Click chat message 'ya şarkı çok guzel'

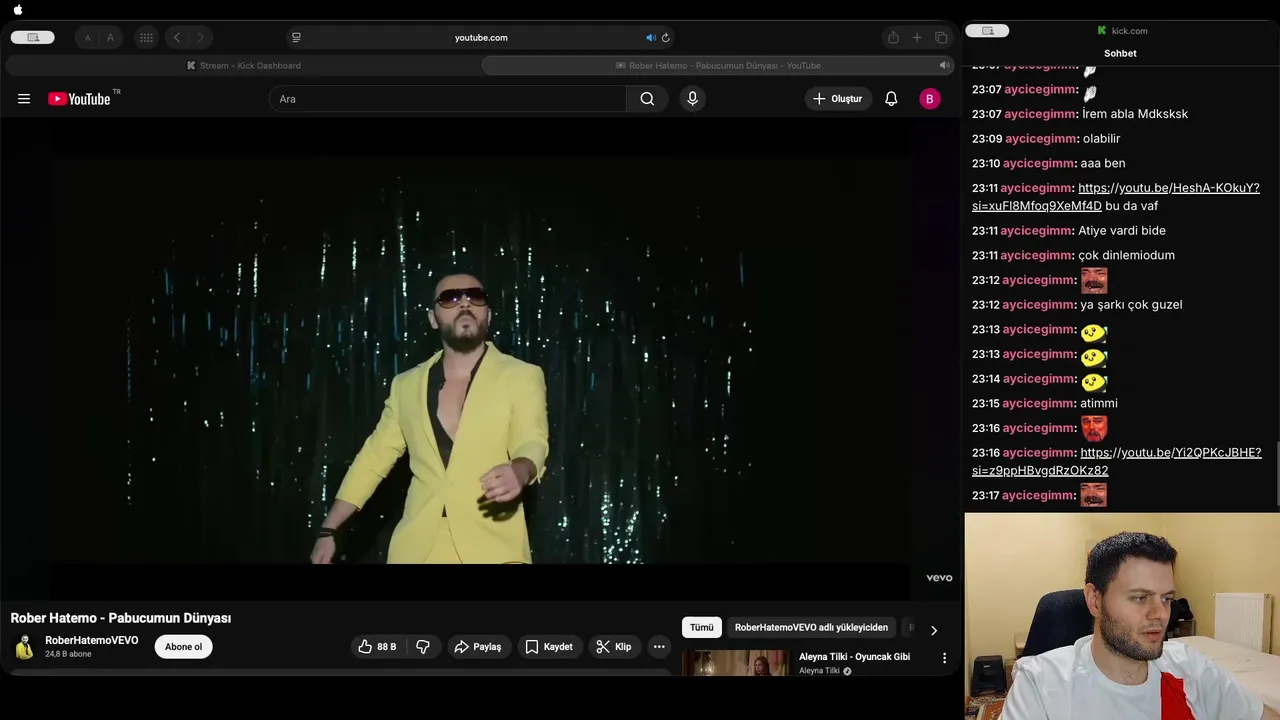(1131, 305)
